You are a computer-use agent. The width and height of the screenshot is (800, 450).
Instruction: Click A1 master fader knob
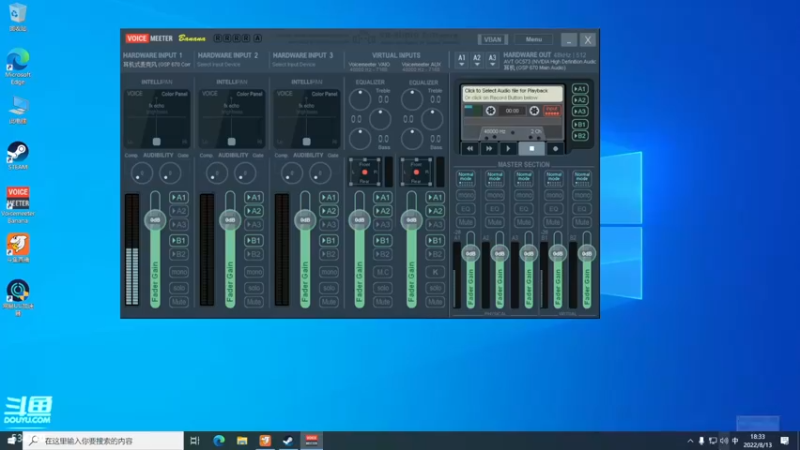tap(470, 254)
